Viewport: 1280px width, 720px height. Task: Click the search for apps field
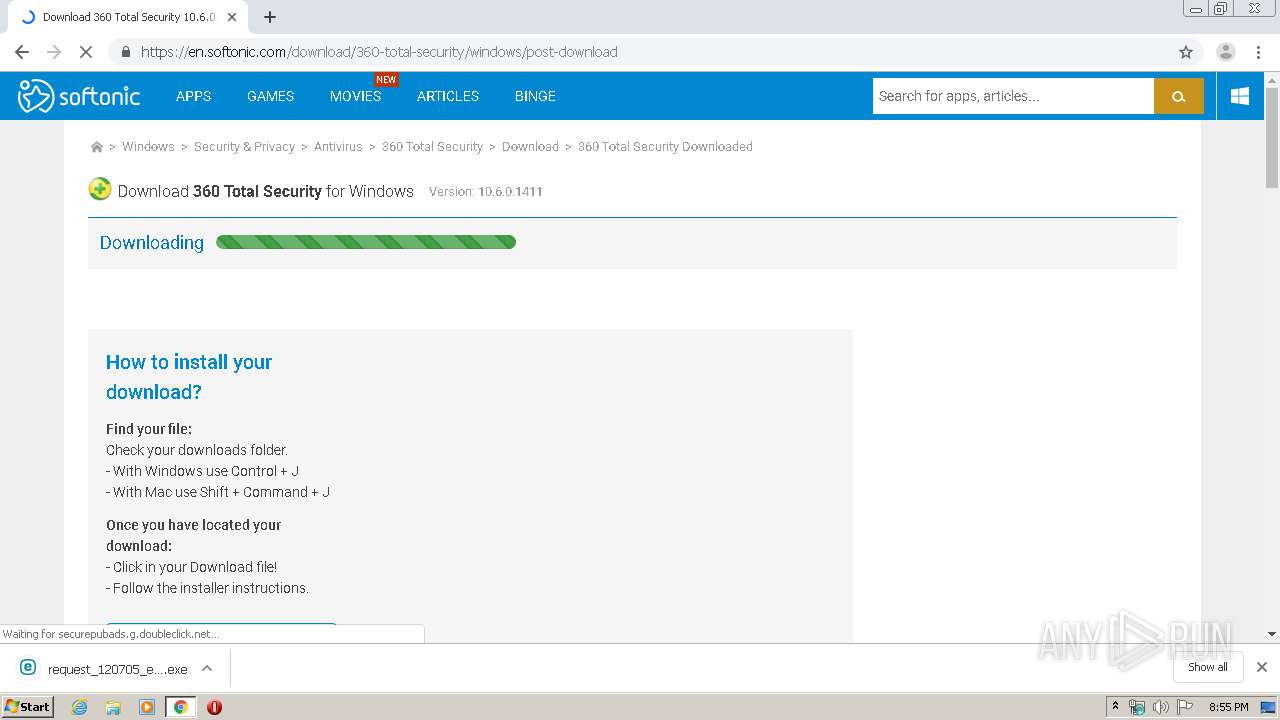point(1013,96)
